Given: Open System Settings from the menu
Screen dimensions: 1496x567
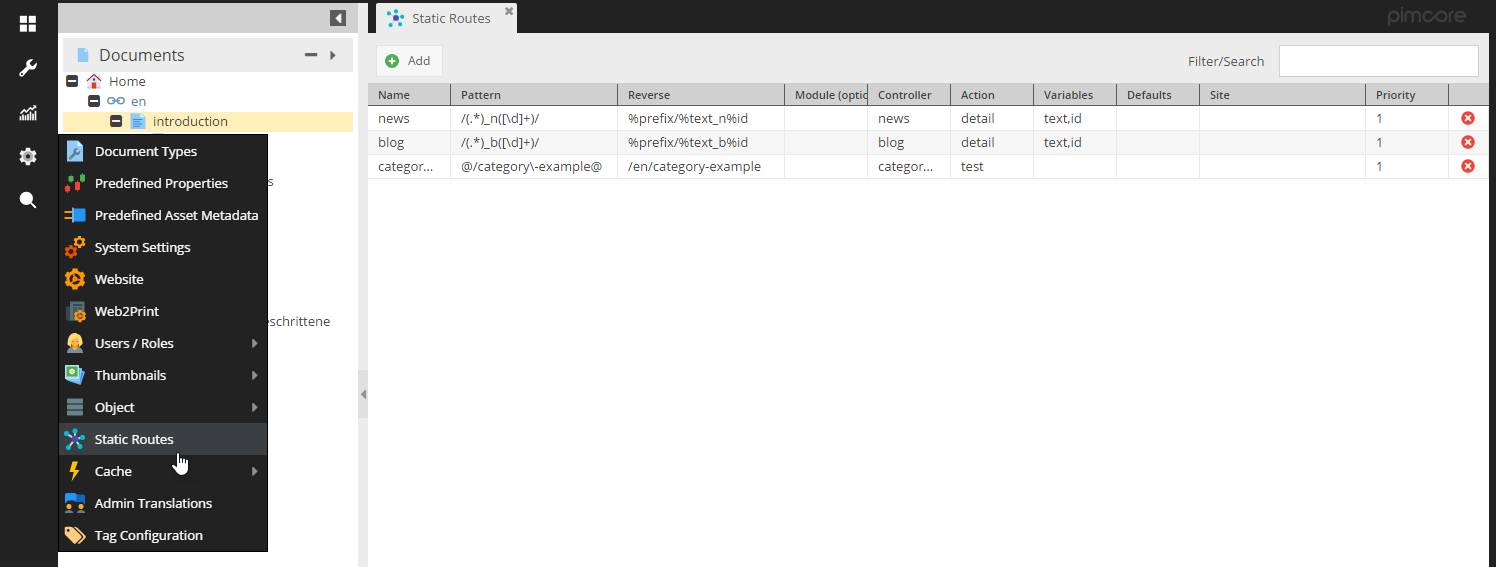Looking at the screenshot, I should tap(142, 247).
